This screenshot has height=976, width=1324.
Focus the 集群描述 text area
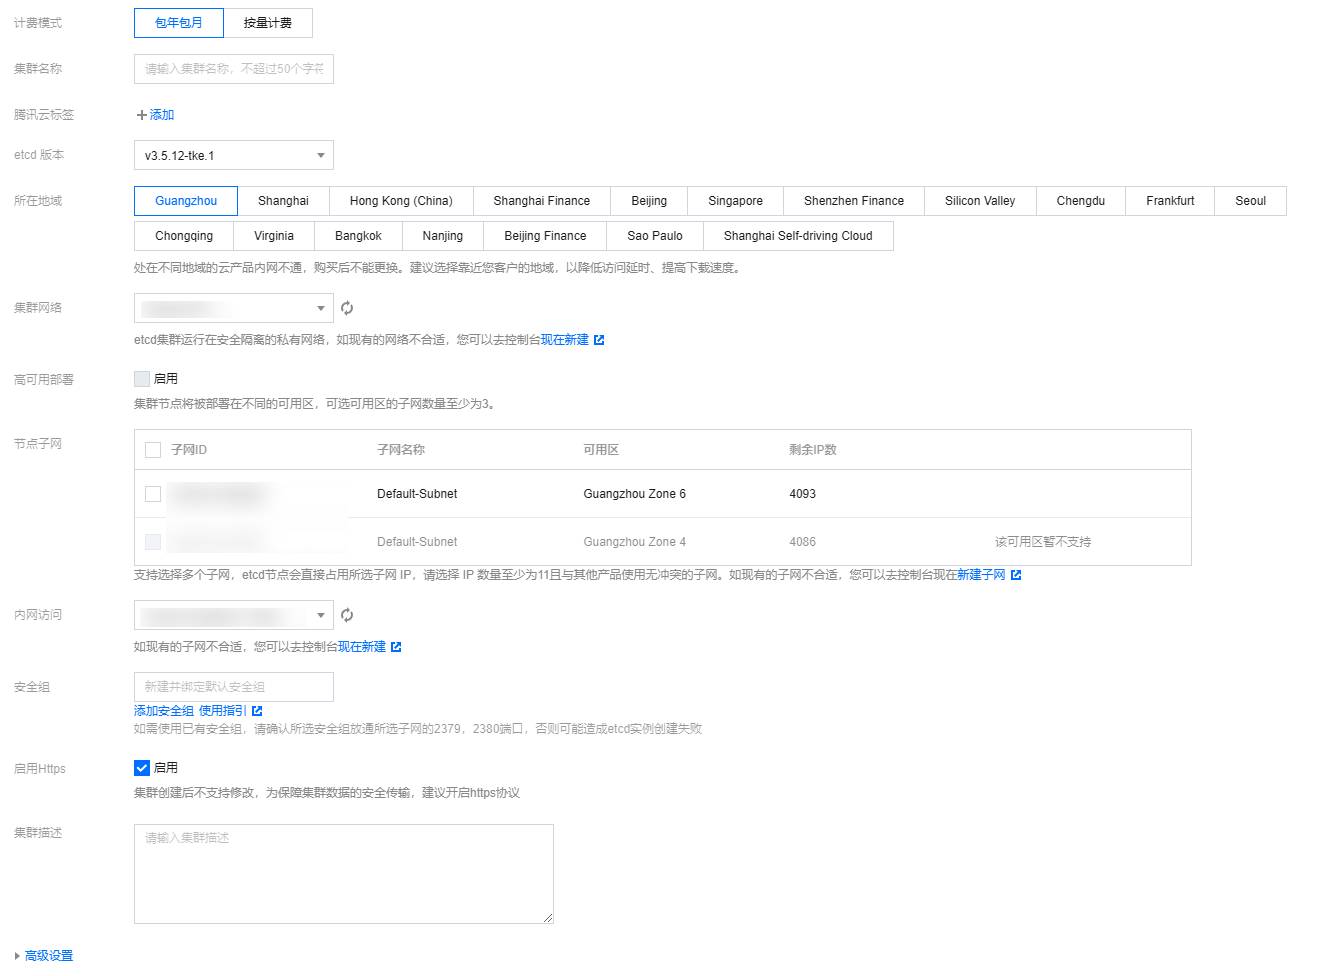[x=344, y=874]
